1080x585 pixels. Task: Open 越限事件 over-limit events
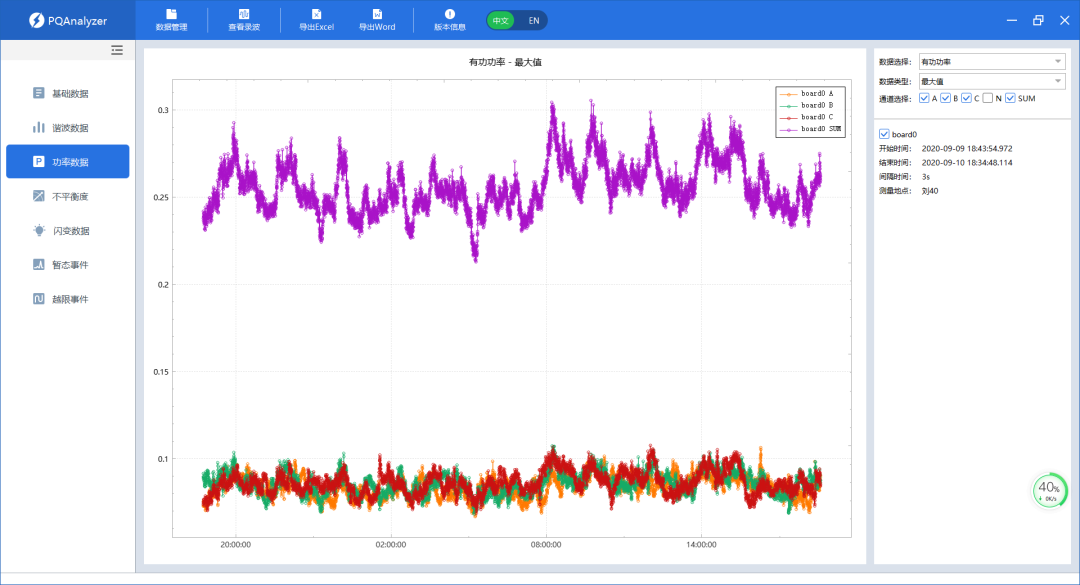pos(68,299)
